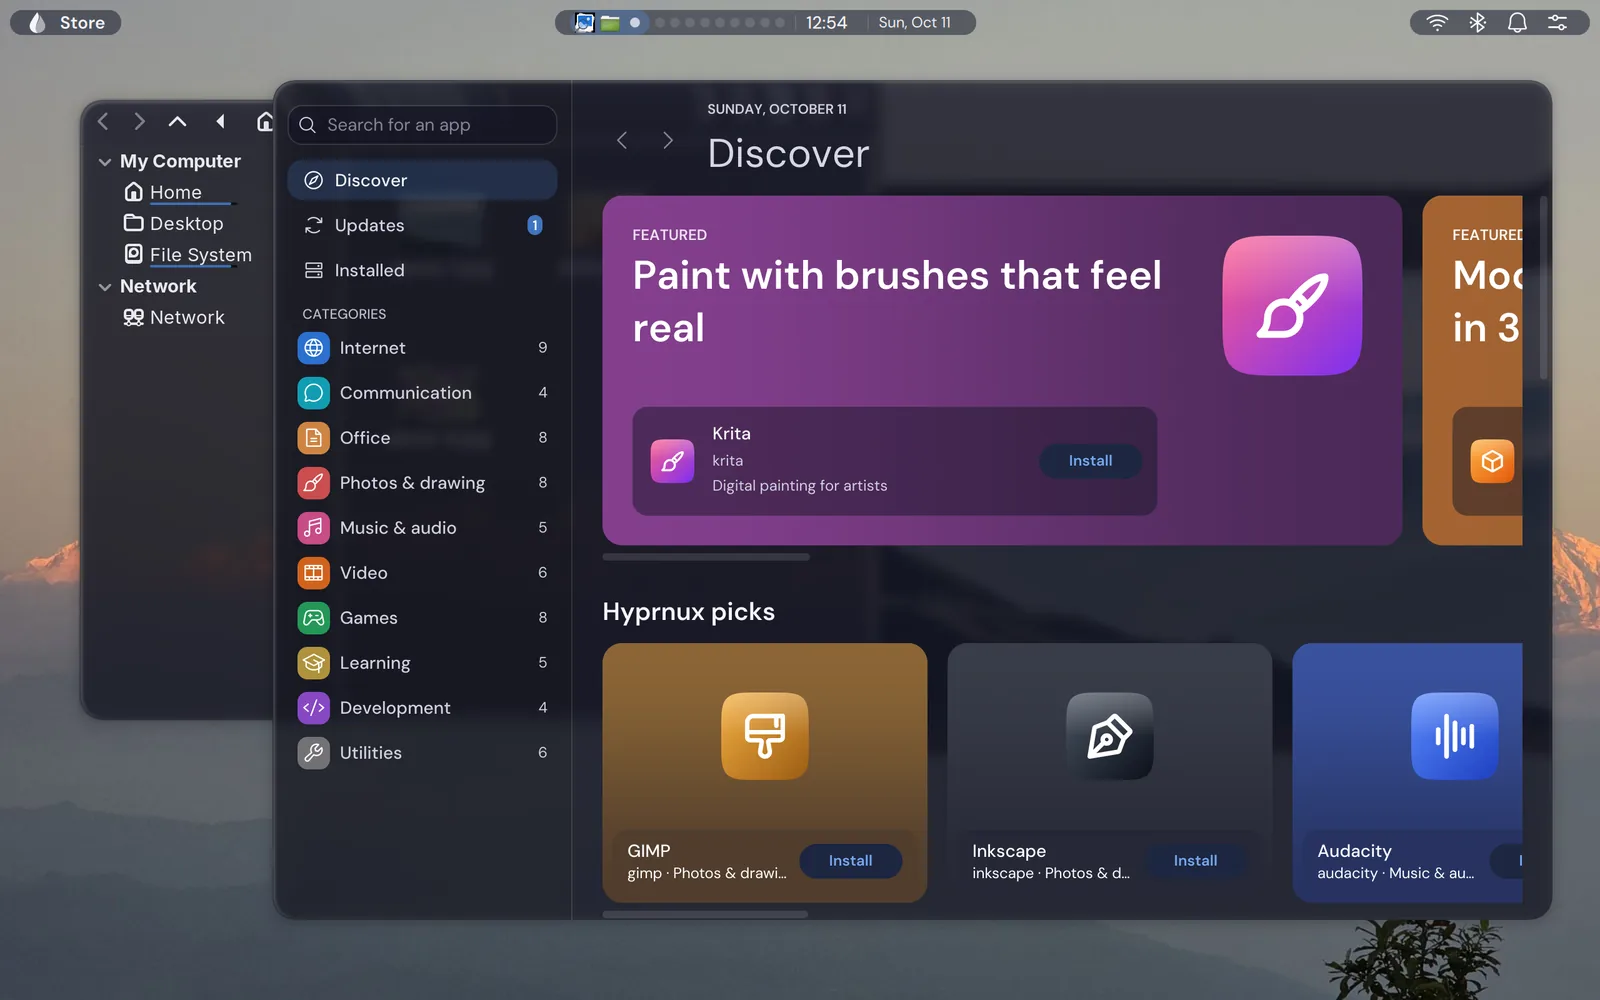Select the Discover sidebar item
The height and width of the screenshot is (1000, 1600).
pyautogui.click(x=422, y=180)
